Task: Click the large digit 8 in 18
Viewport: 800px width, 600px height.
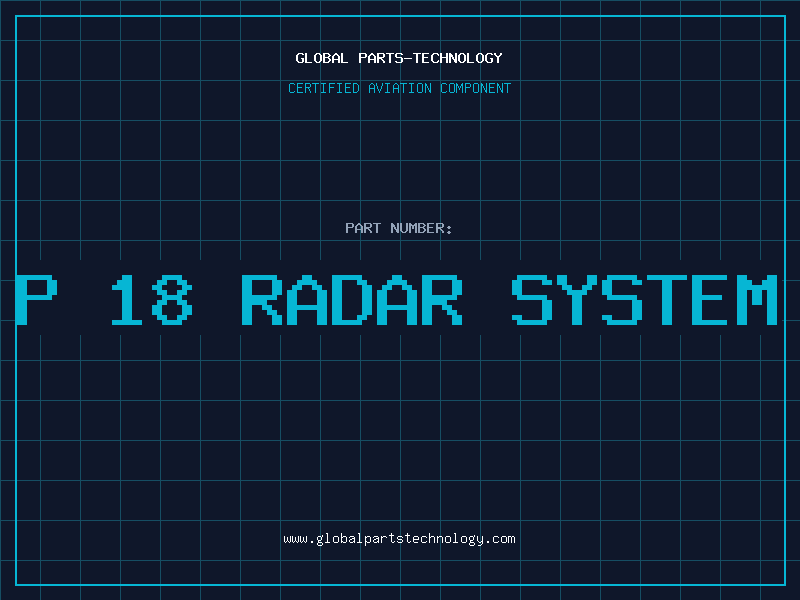Action: coord(174,299)
